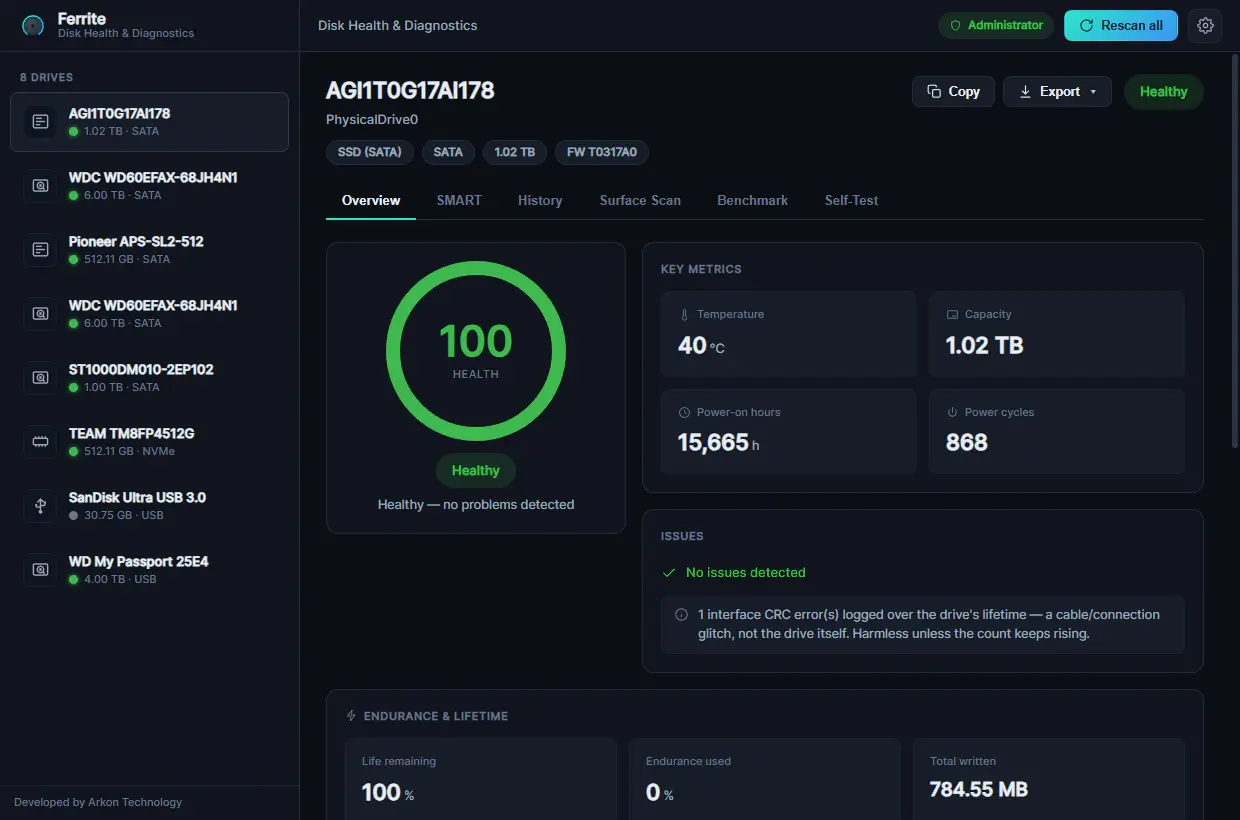Click the disk icon beside Capacity label

(x=952, y=314)
